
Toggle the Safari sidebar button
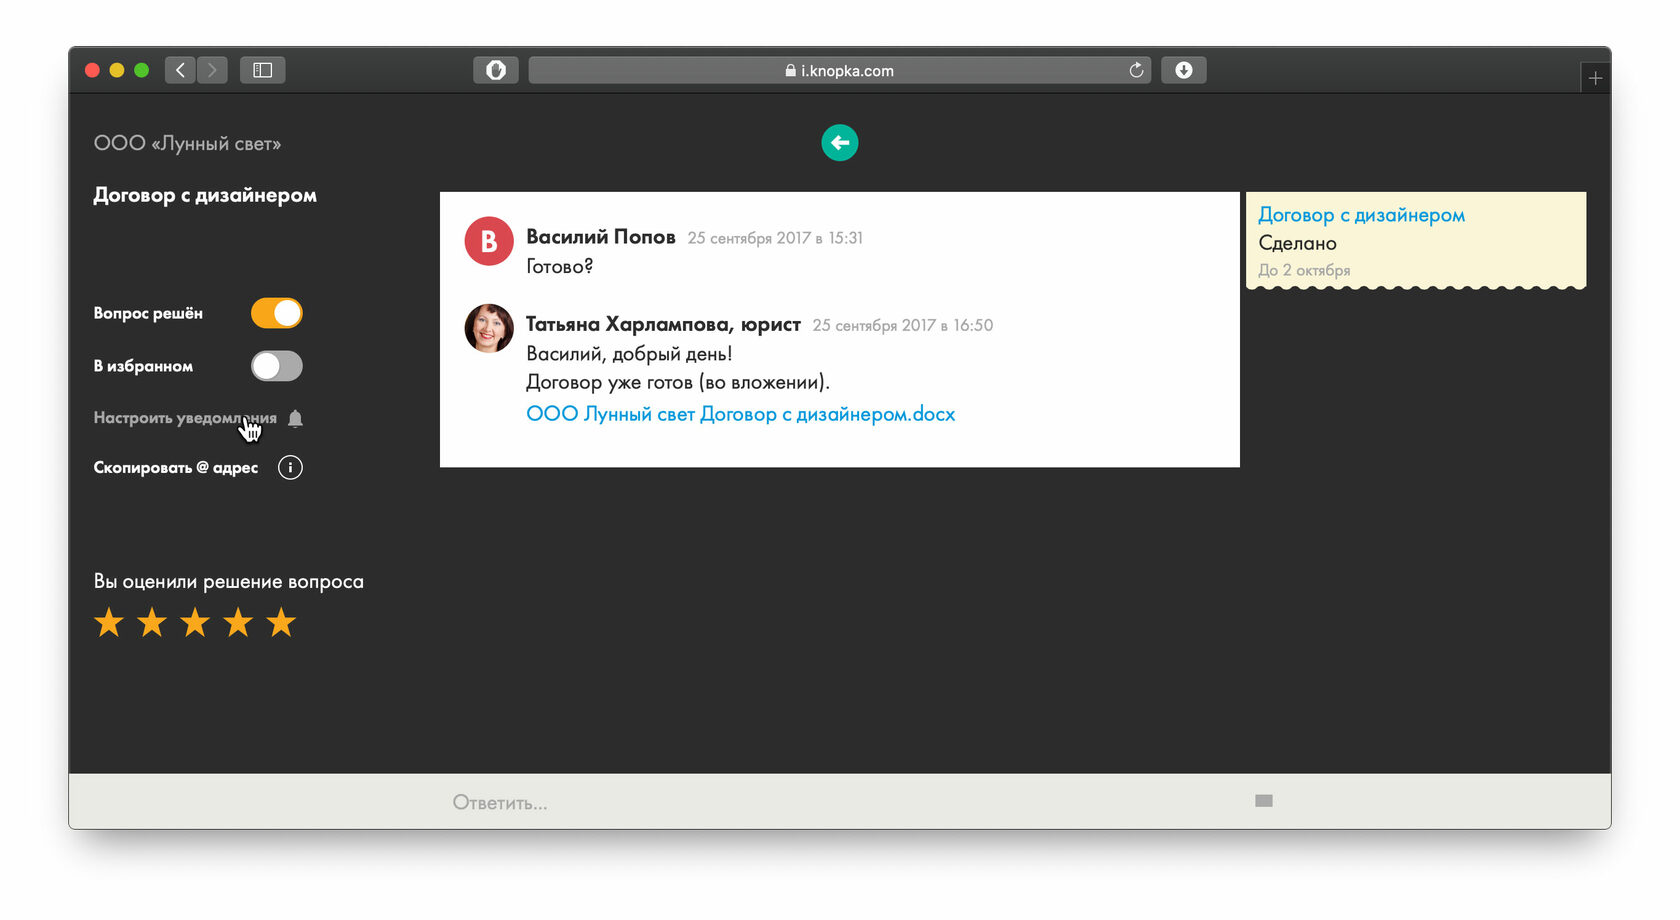263,70
